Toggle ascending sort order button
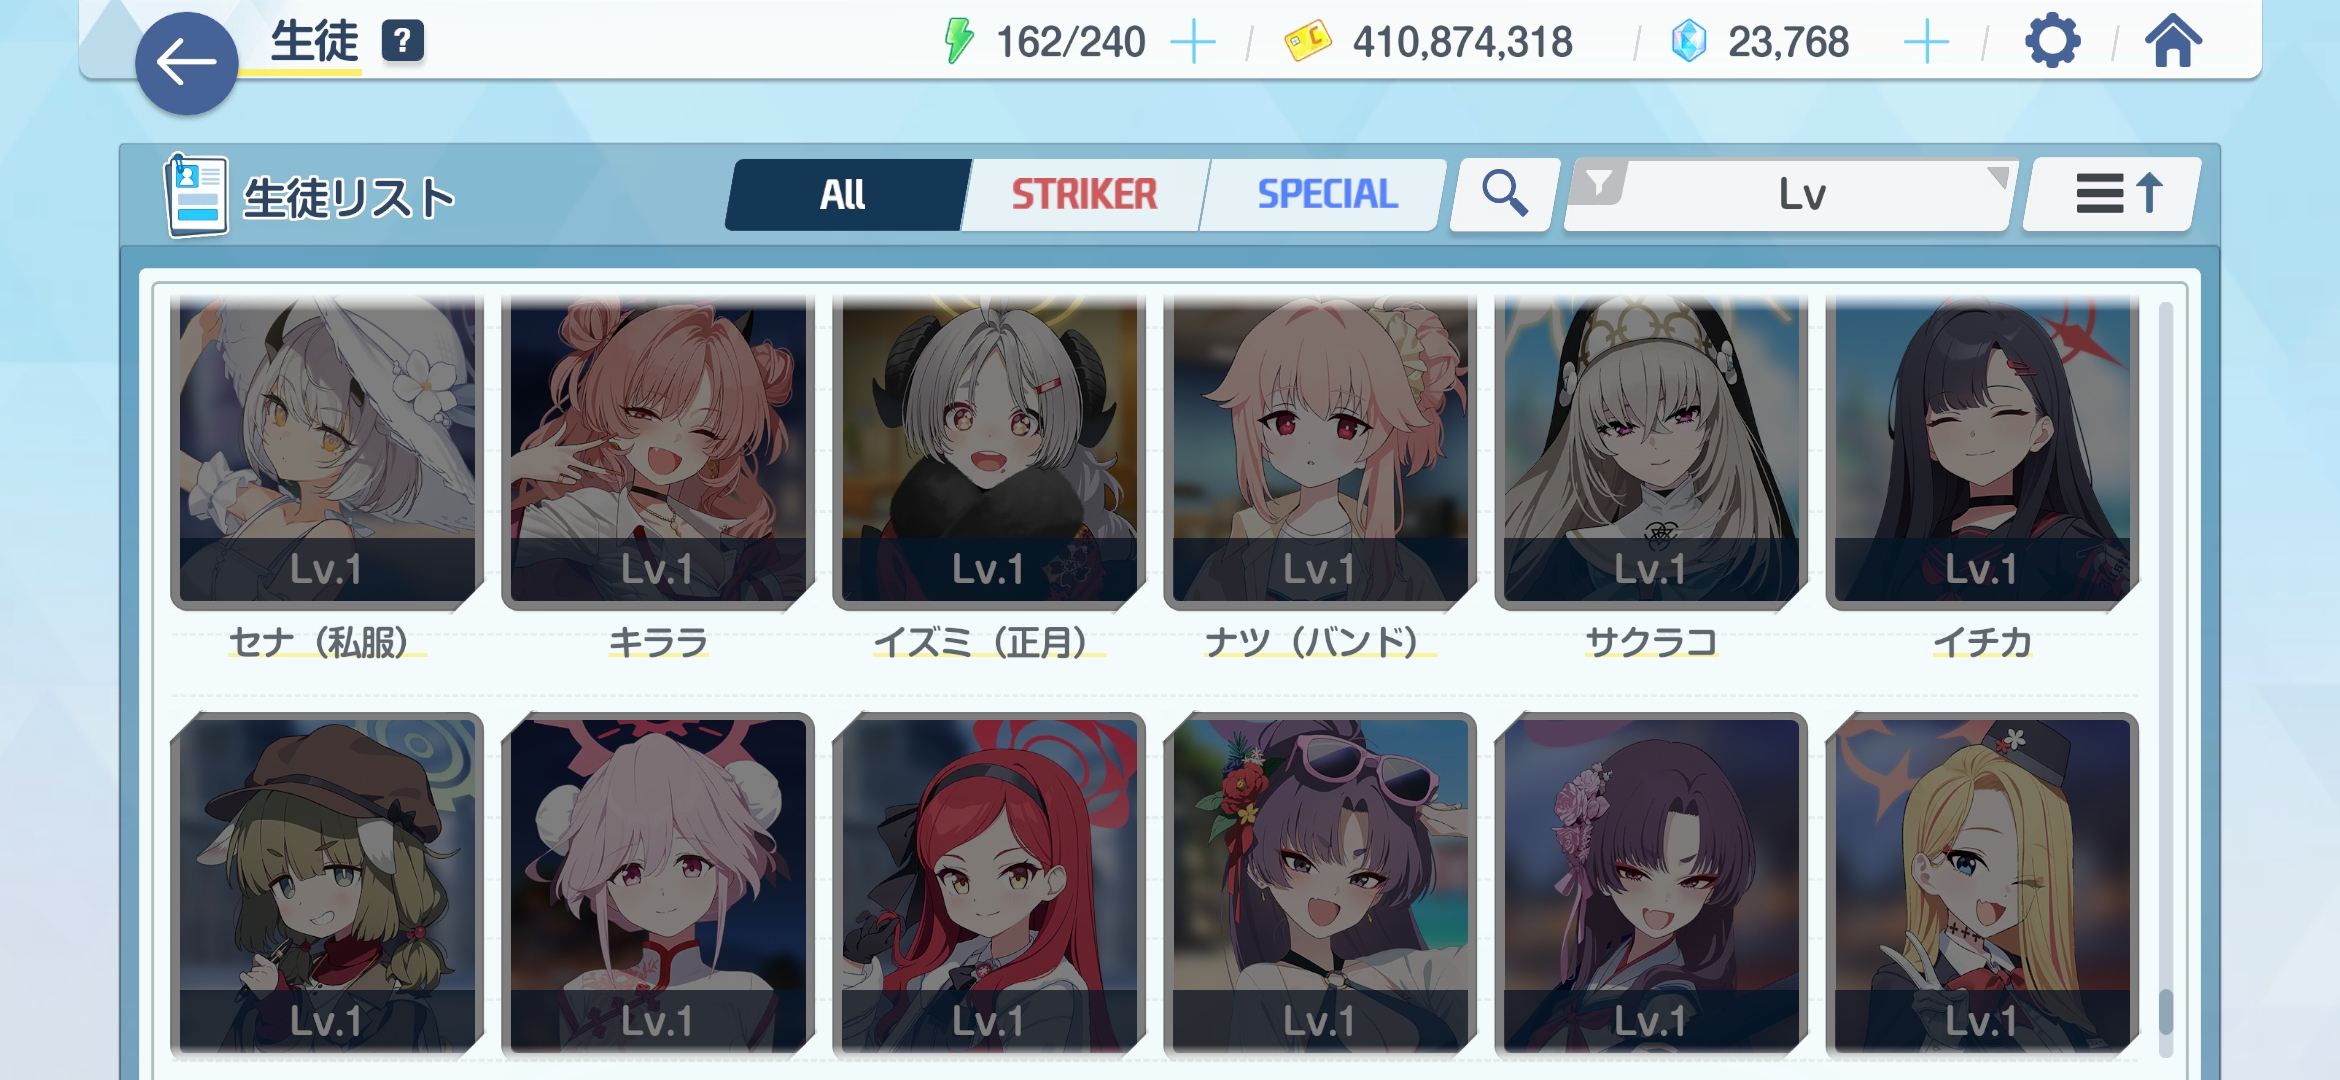Image resolution: width=2340 pixels, height=1080 pixels. pyautogui.click(x=2113, y=194)
